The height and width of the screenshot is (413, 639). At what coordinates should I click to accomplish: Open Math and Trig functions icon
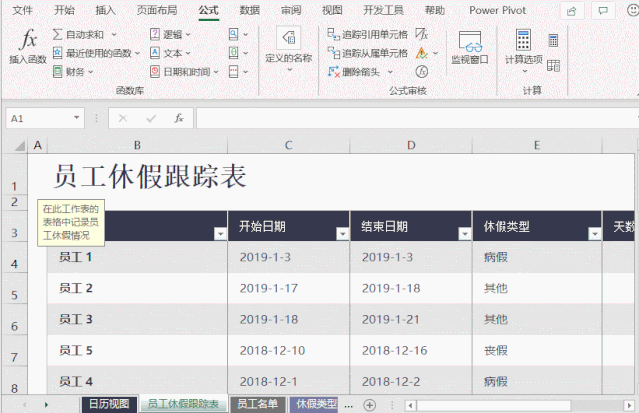tap(233, 53)
